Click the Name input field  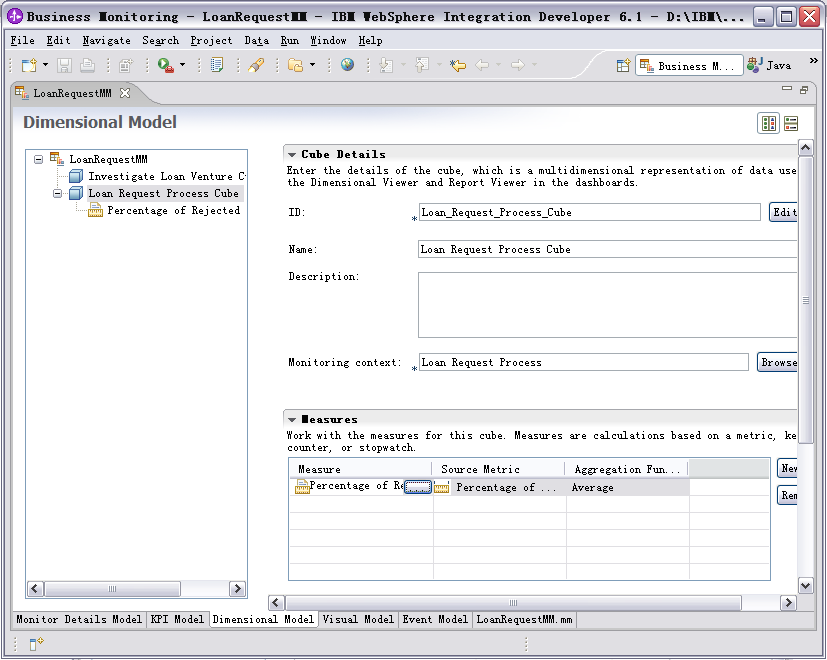(x=608, y=249)
